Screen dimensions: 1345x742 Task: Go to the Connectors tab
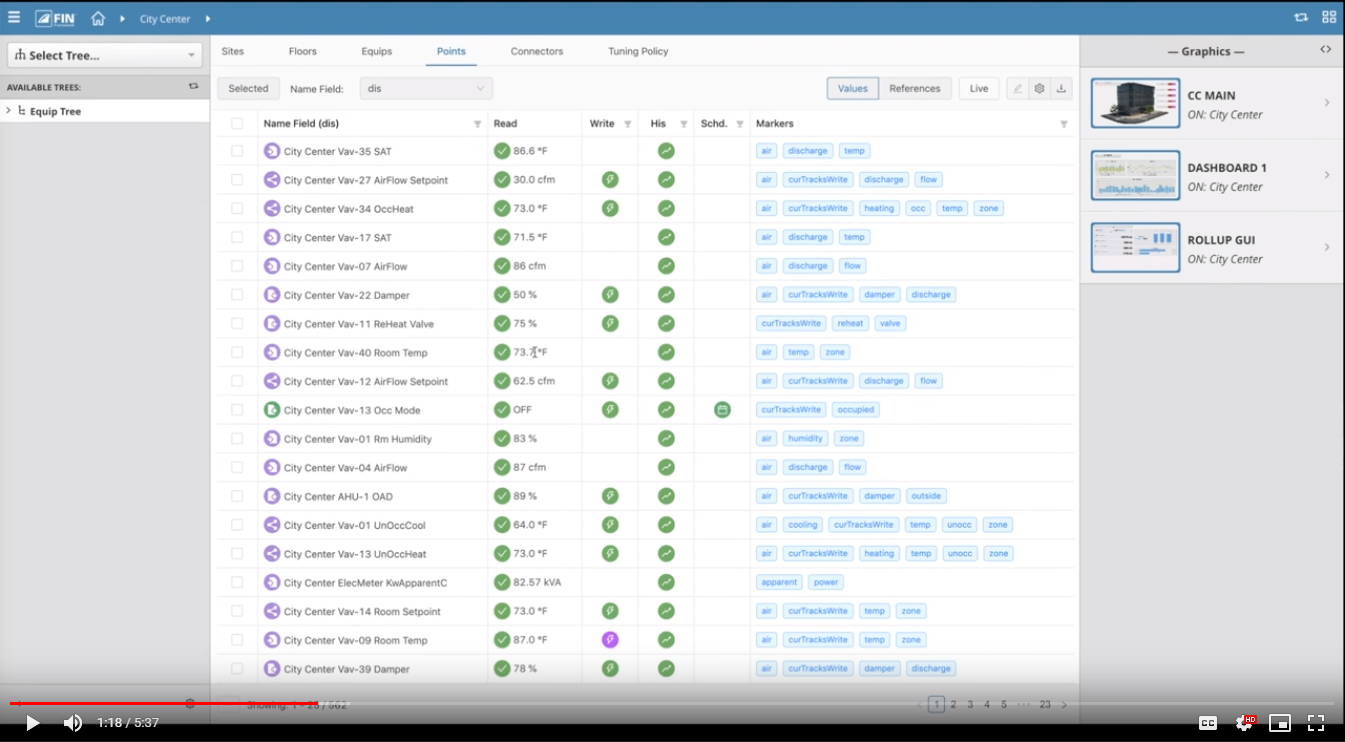click(537, 51)
